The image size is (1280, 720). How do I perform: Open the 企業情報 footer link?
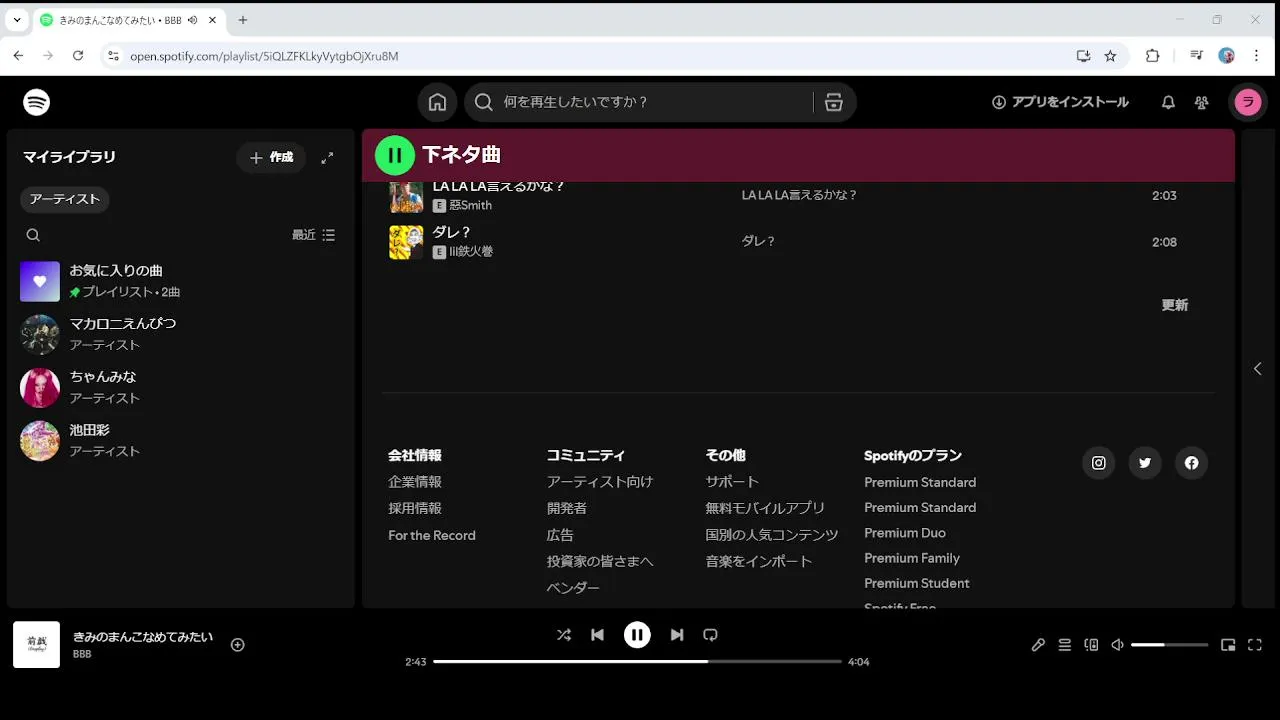(x=415, y=482)
